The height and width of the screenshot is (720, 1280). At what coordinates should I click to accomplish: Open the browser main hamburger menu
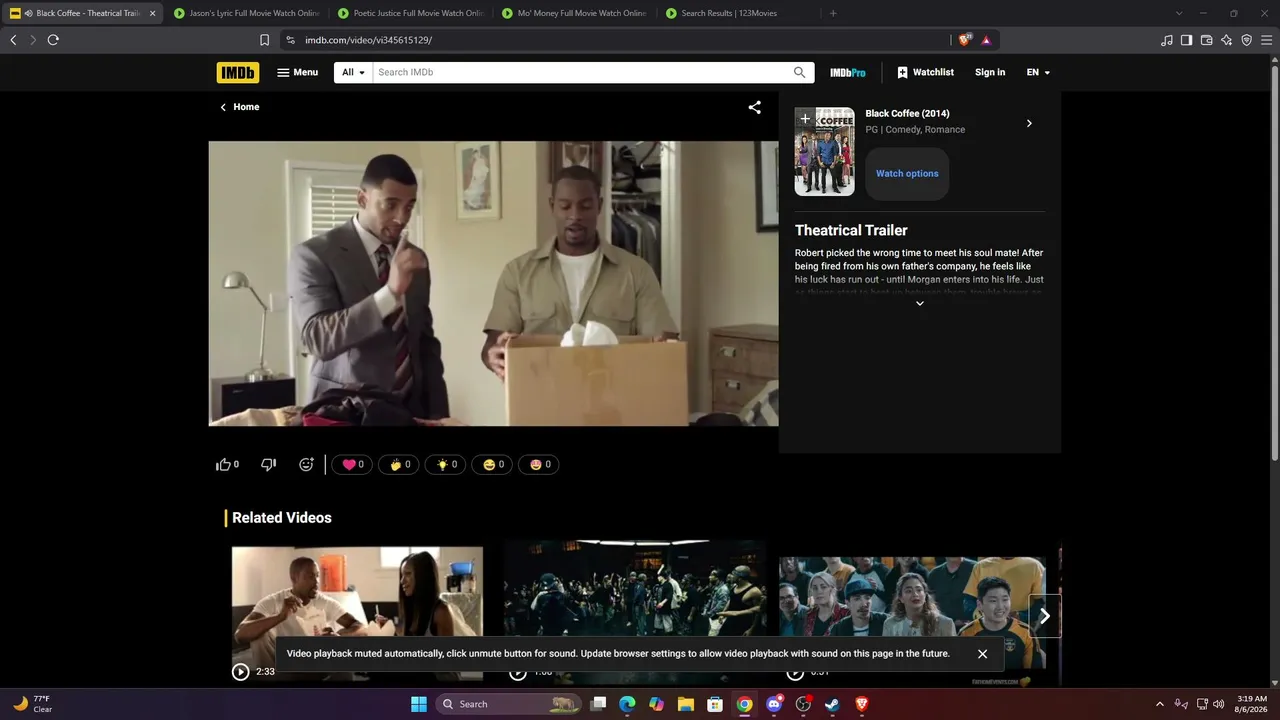tap(1267, 40)
